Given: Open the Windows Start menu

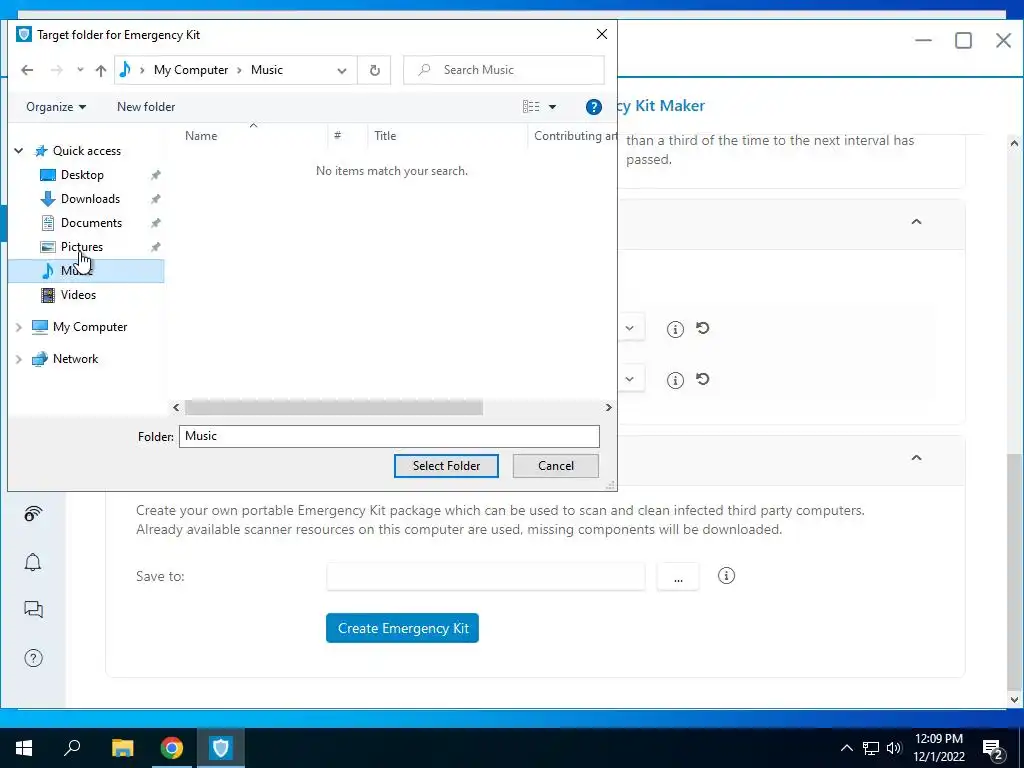Looking at the screenshot, I should [24, 748].
